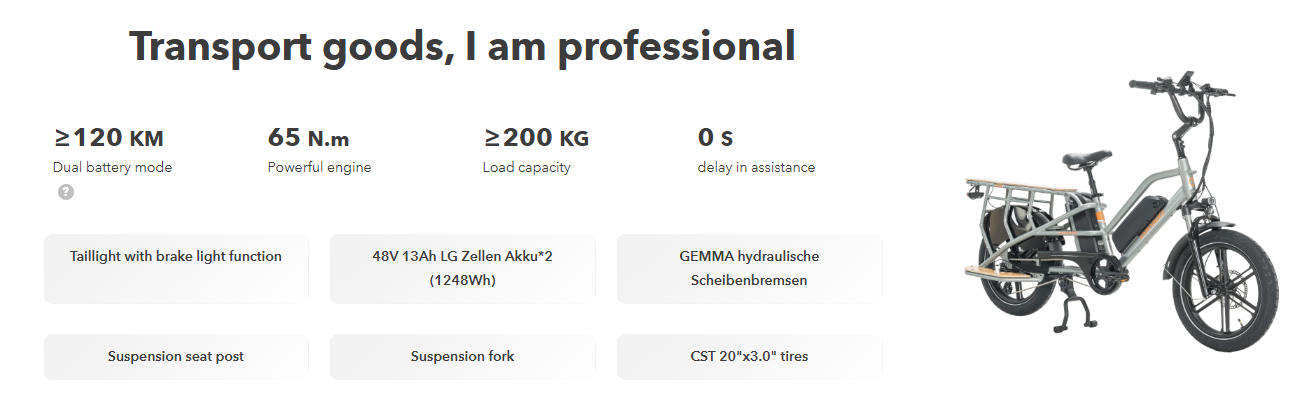Click the delay in assistance label

coord(756,167)
